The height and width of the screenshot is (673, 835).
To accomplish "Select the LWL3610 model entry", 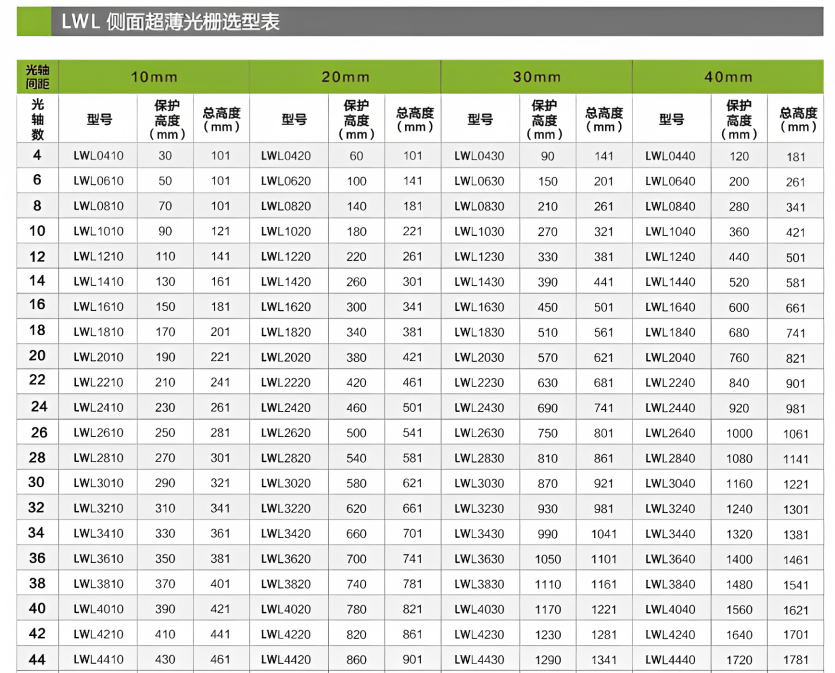I will point(99,559).
